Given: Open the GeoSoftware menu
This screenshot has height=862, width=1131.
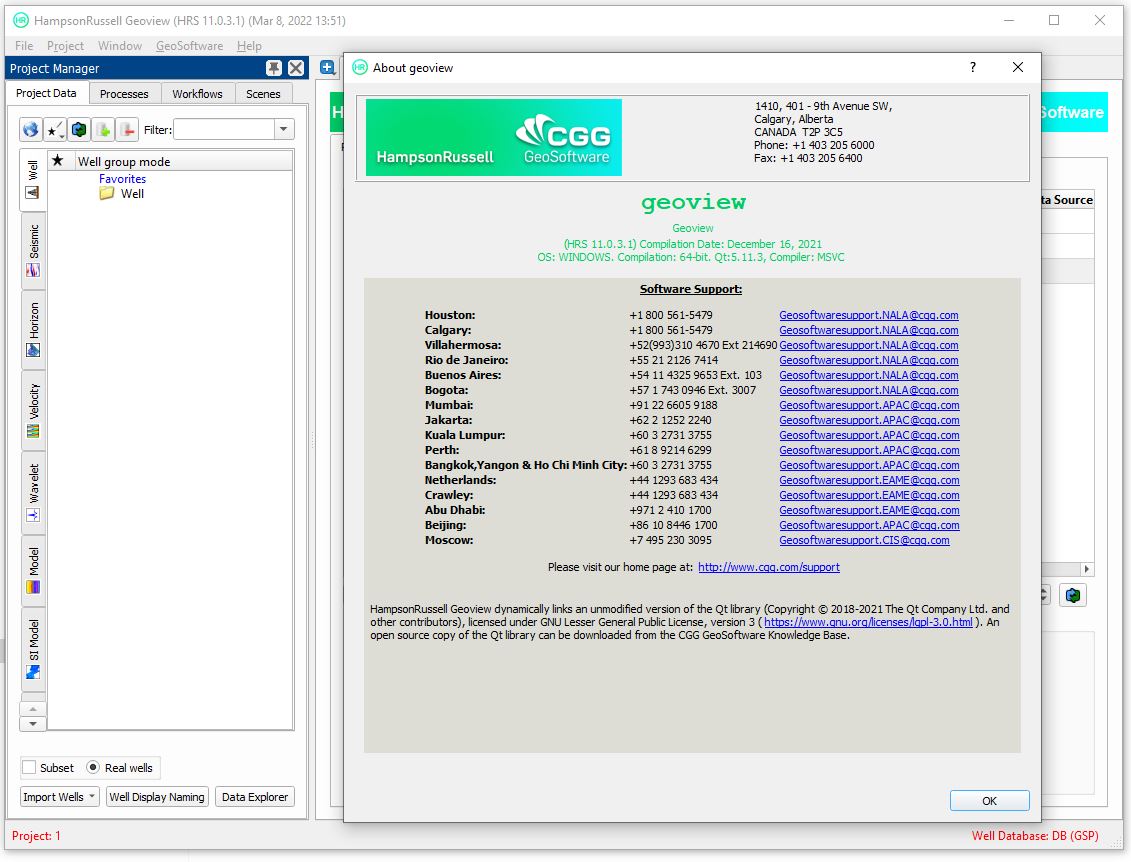Looking at the screenshot, I should pyautogui.click(x=189, y=46).
